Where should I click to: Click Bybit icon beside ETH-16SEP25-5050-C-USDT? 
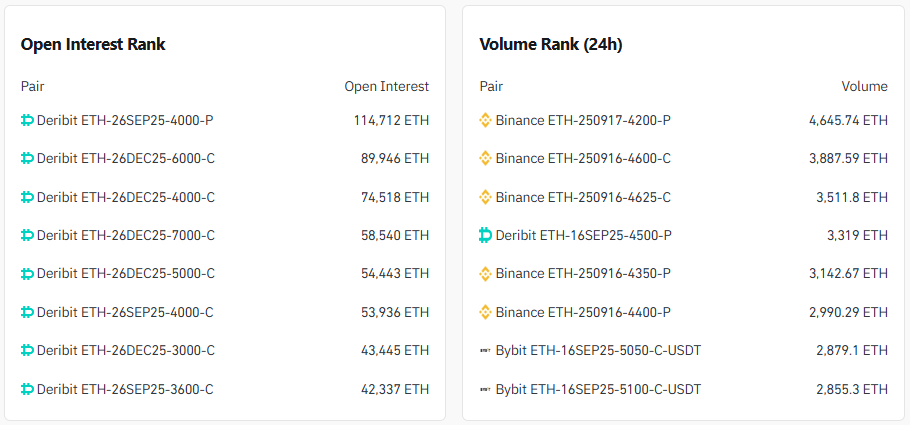485,351
